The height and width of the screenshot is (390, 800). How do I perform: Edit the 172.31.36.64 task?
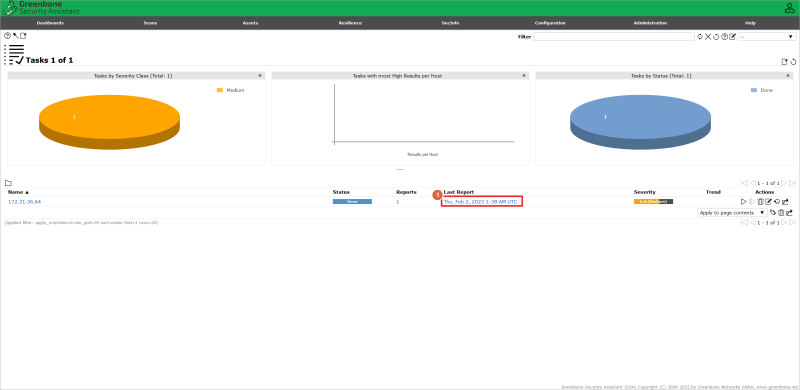(768, 202)
